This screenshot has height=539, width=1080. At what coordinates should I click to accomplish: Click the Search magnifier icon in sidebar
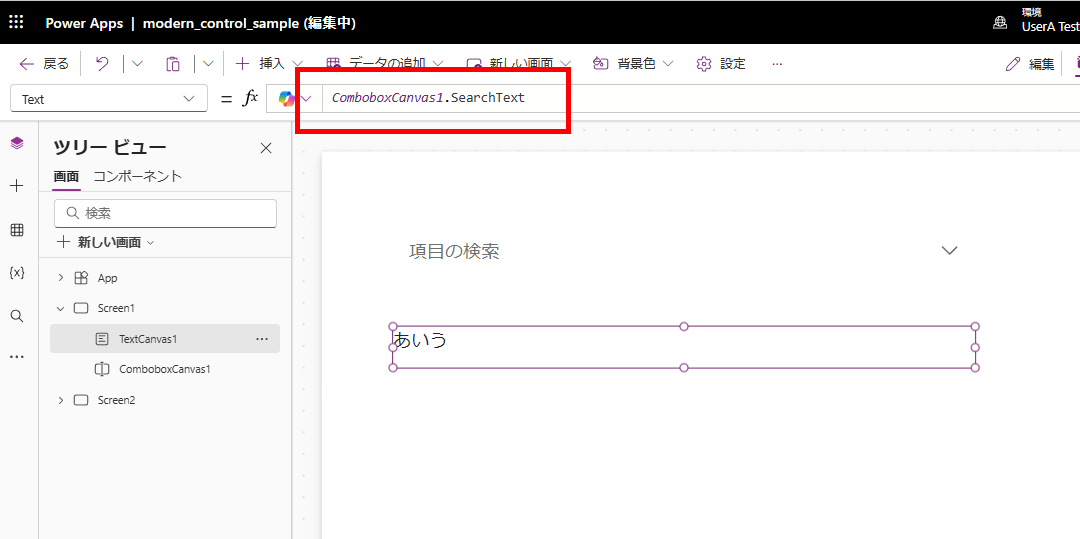tap(17, 316)
